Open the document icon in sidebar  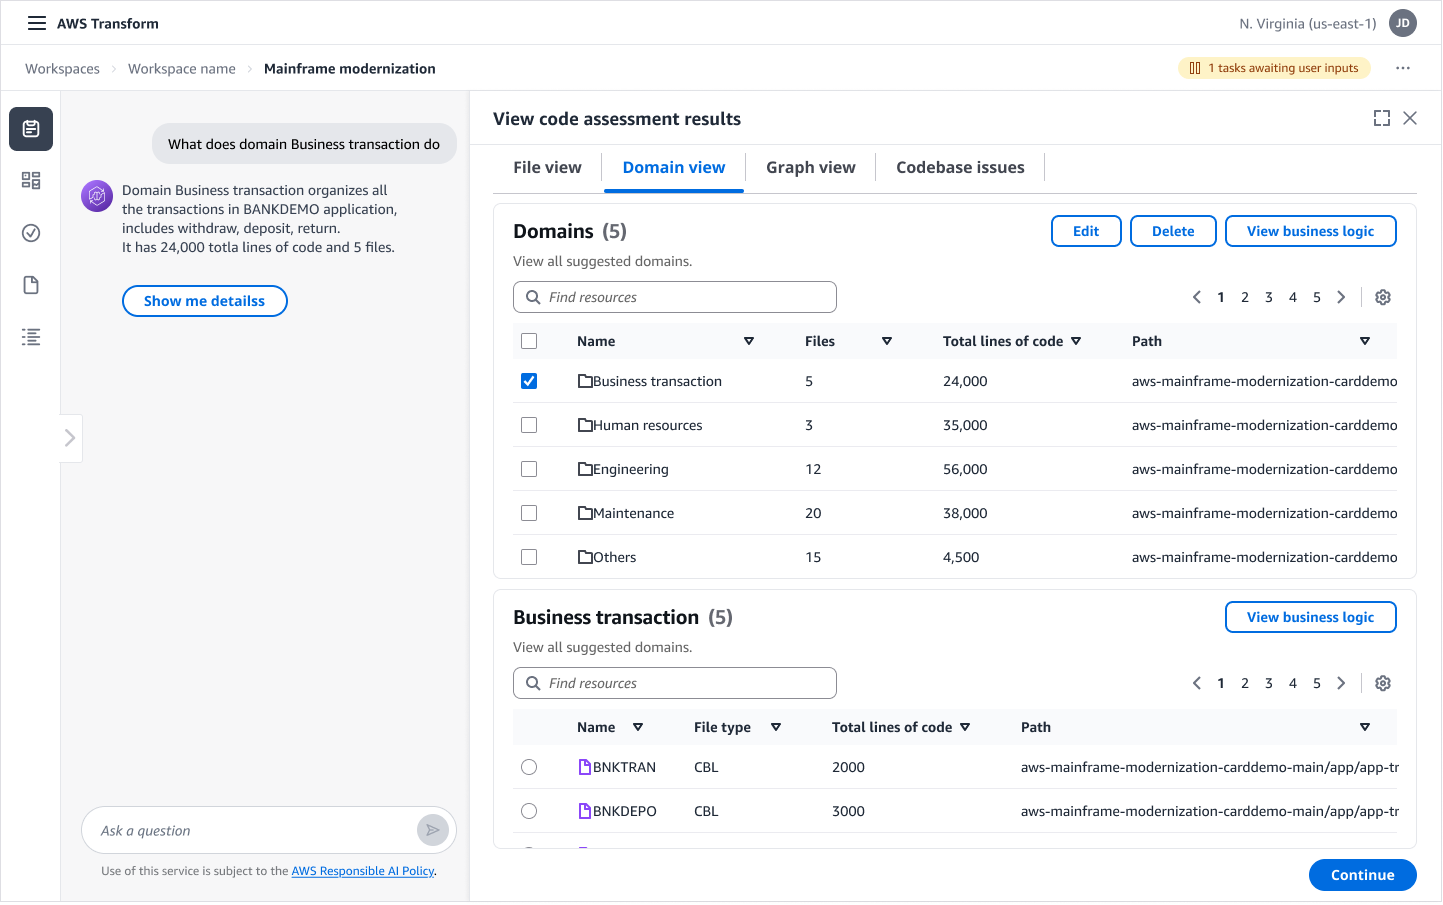(x=31, y=285)
